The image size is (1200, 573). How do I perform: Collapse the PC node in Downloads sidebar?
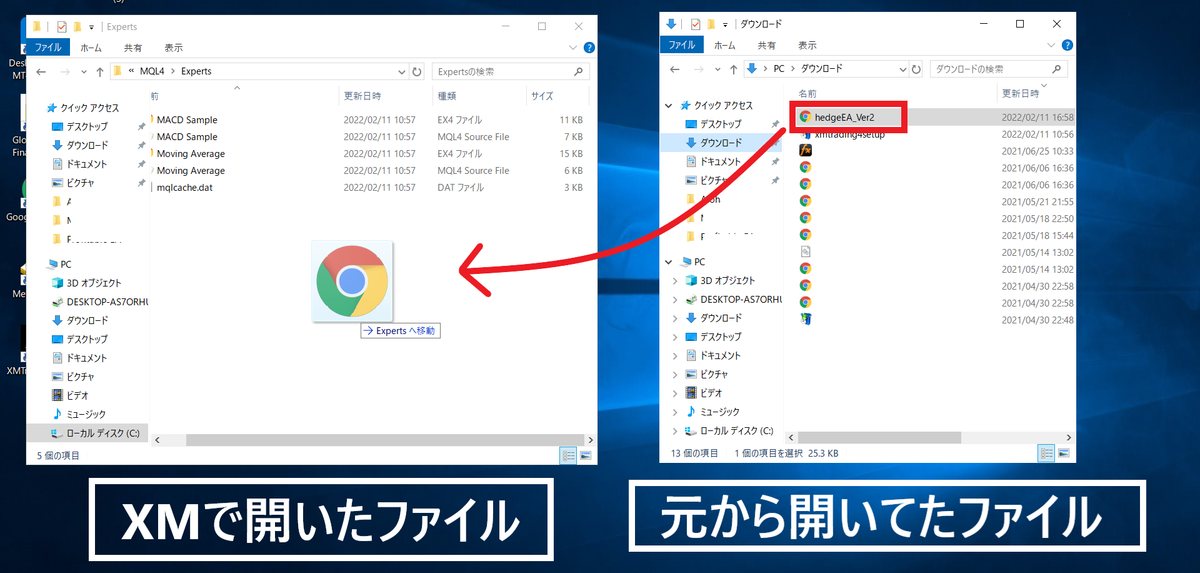pyautogui.click(x=671, y=261)
